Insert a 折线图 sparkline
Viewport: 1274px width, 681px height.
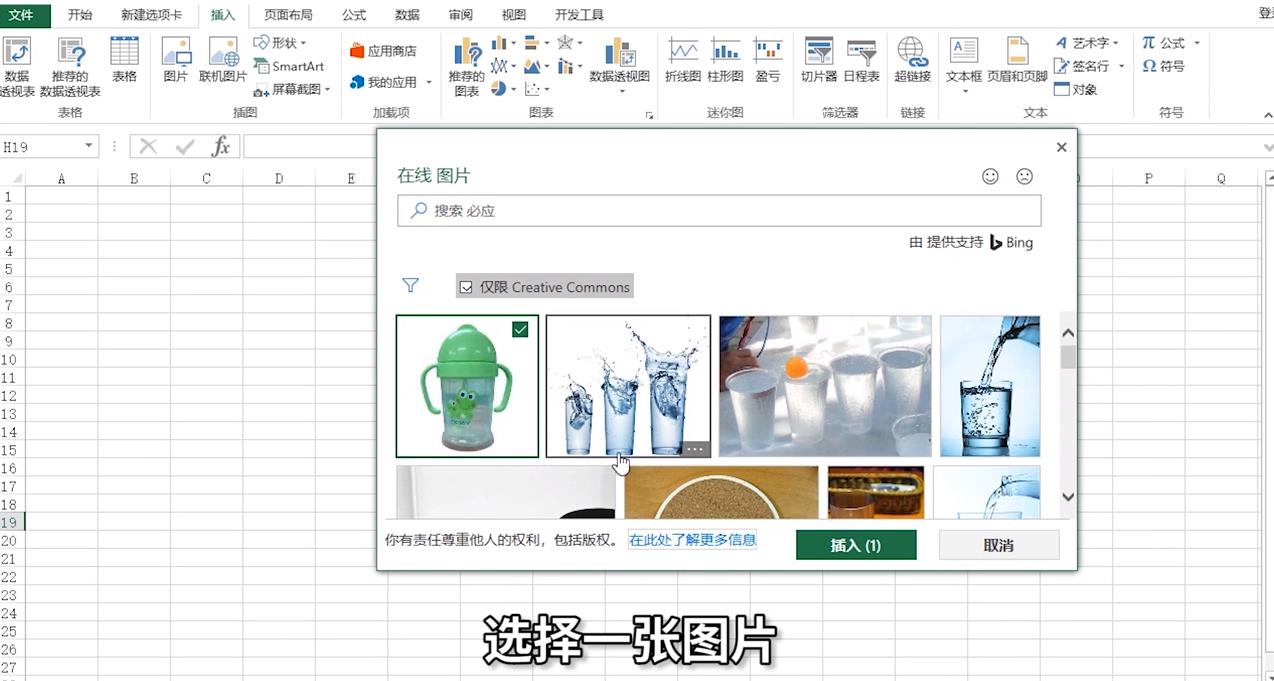click(683, 59)
